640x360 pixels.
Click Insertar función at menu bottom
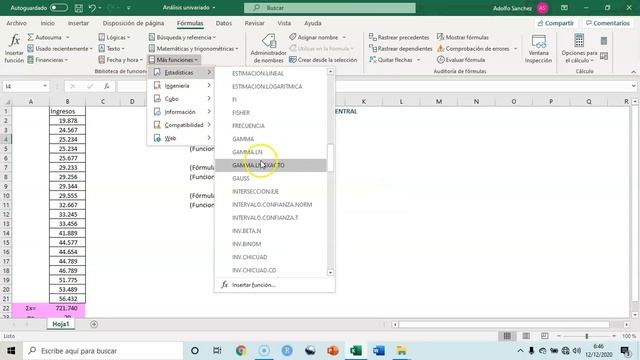coord(253,285)
